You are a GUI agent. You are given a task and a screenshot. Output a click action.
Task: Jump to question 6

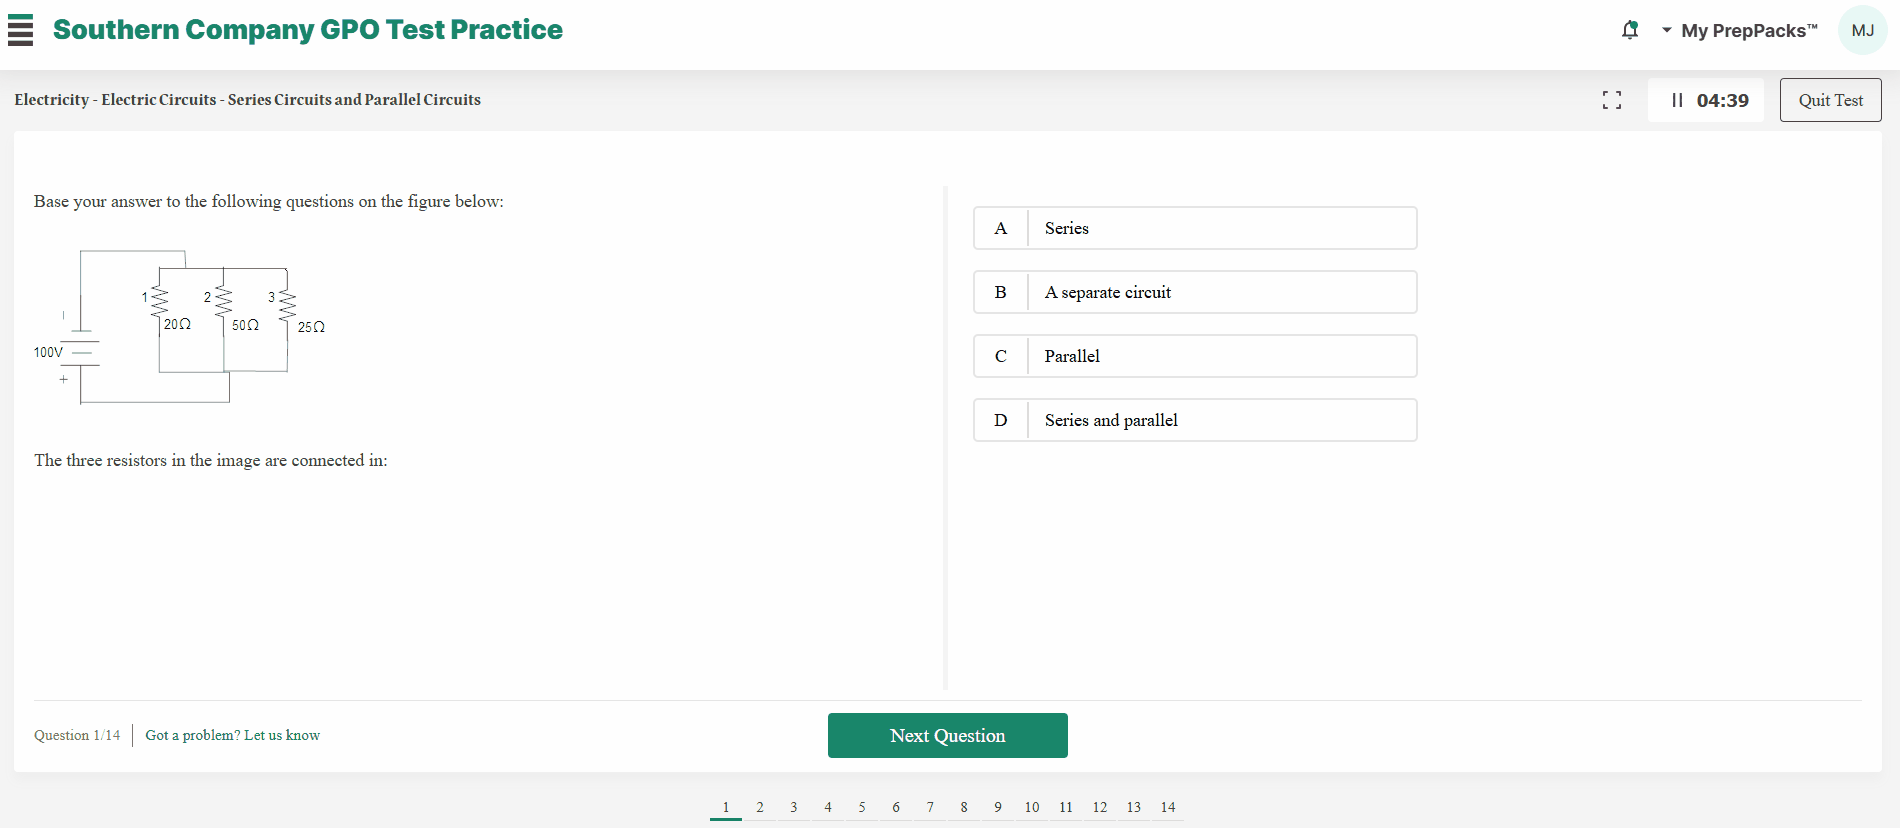[x=896, y=807]
